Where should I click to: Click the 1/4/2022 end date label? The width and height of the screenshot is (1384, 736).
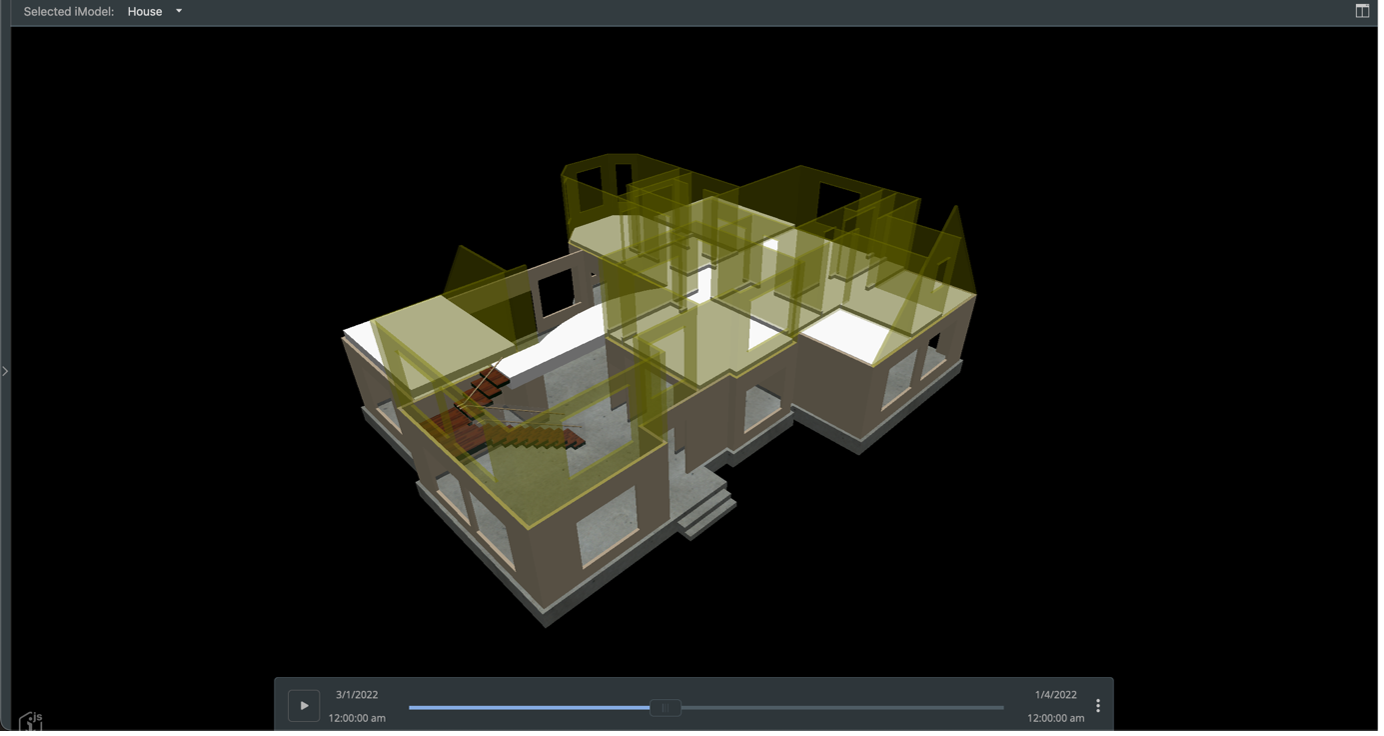pyautogui.click(x=1055, y=694)
